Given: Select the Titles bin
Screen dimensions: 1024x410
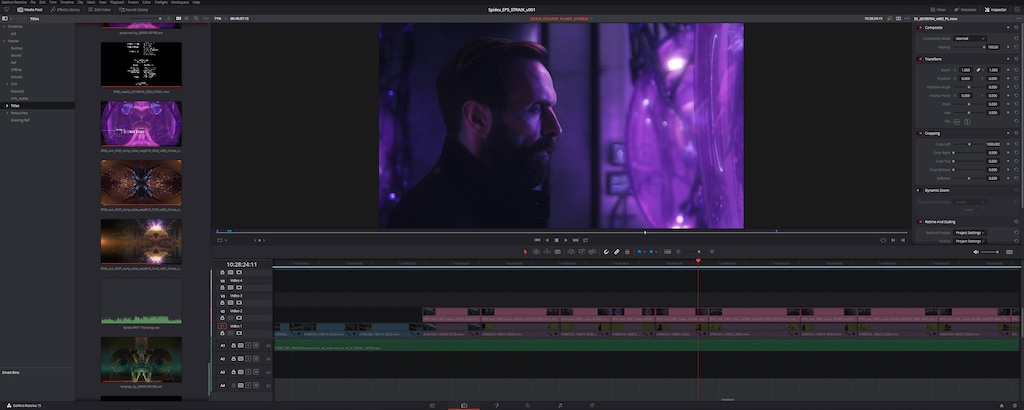Looking at the screenshot, I should point(37,106).
